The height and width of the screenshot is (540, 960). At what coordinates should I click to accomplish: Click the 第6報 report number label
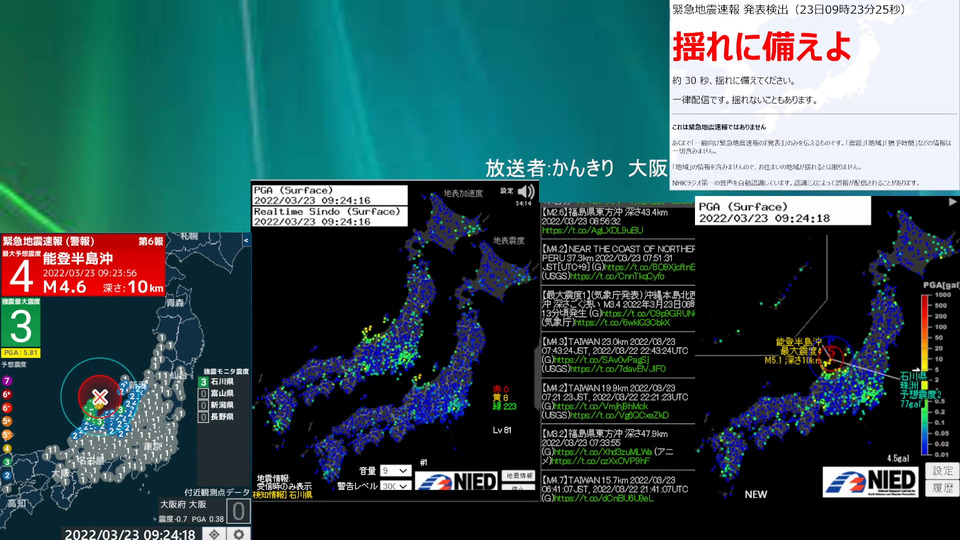pyautogui.click(x=151, y=241)
